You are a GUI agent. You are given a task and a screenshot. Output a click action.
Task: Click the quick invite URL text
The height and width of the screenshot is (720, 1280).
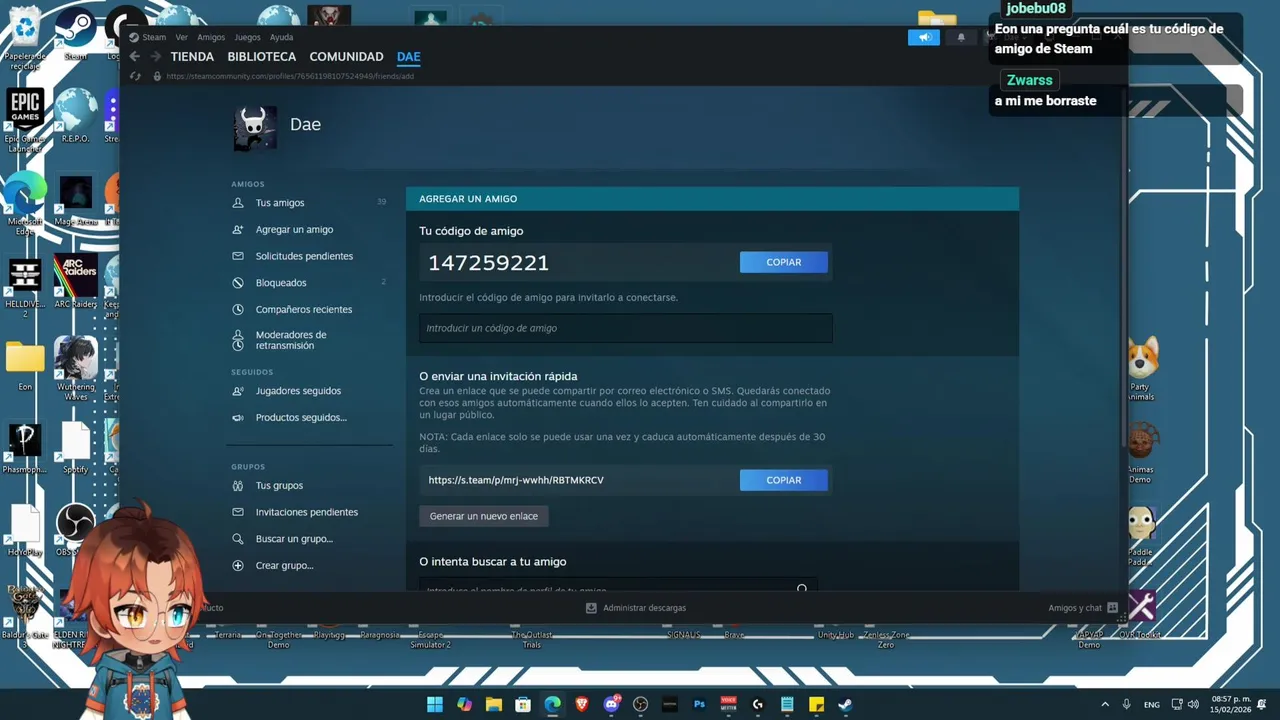point(516,480)
